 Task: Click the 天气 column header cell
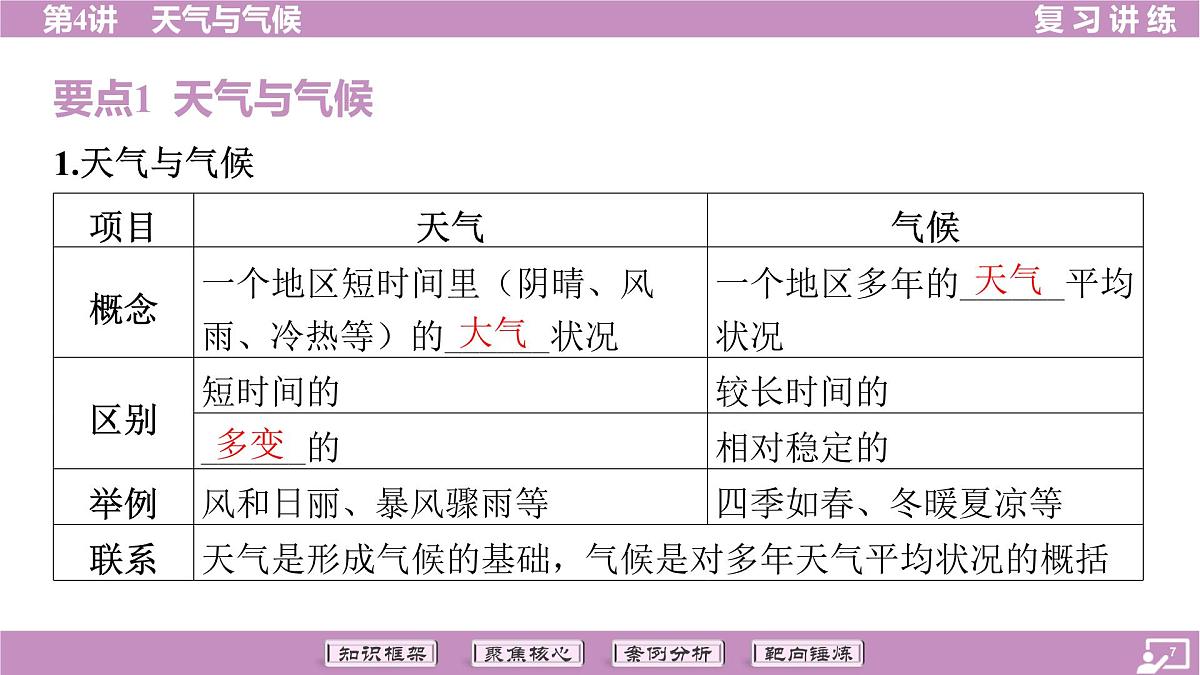click(x=451, y=221)
